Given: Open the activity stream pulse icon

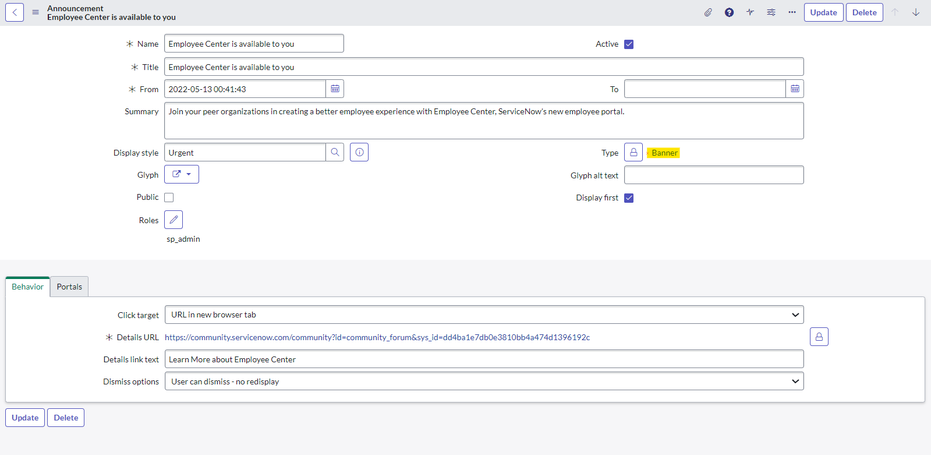Looking at the screenshot, I should (x=750, y=12).
